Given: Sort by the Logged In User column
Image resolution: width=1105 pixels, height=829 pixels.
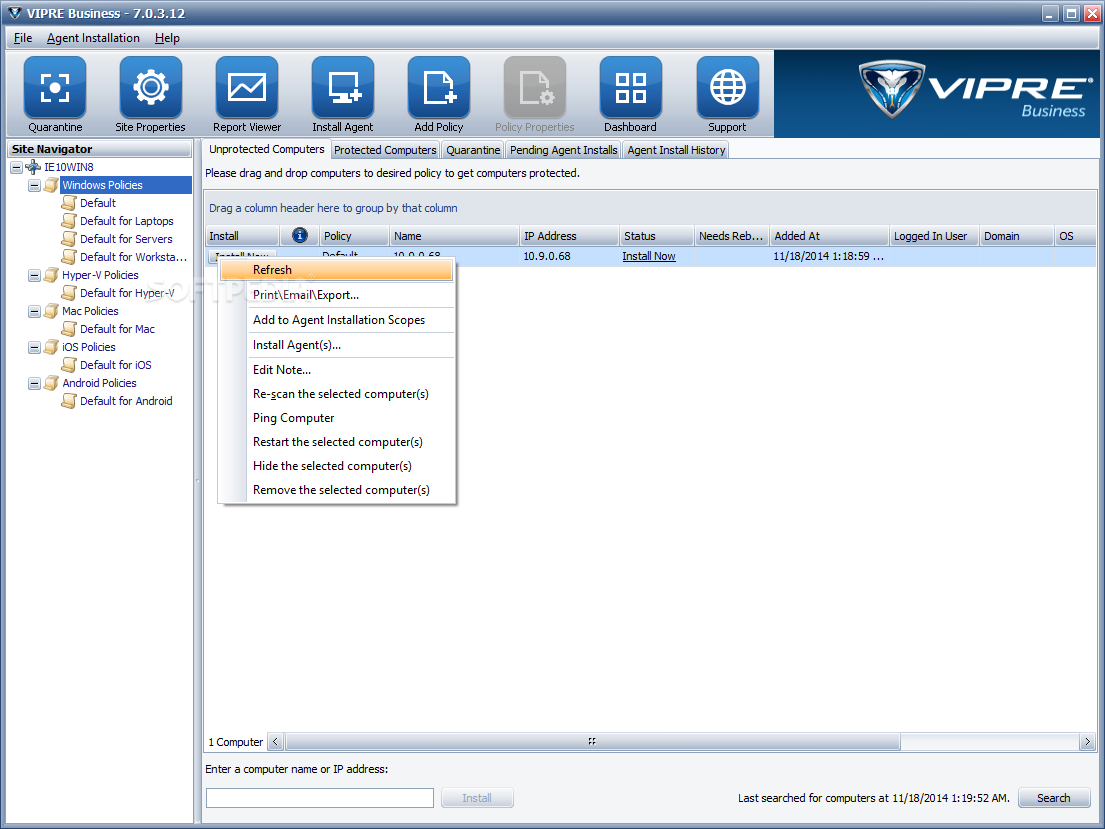Looking at the screenshot, I should [x=934, y=235].
